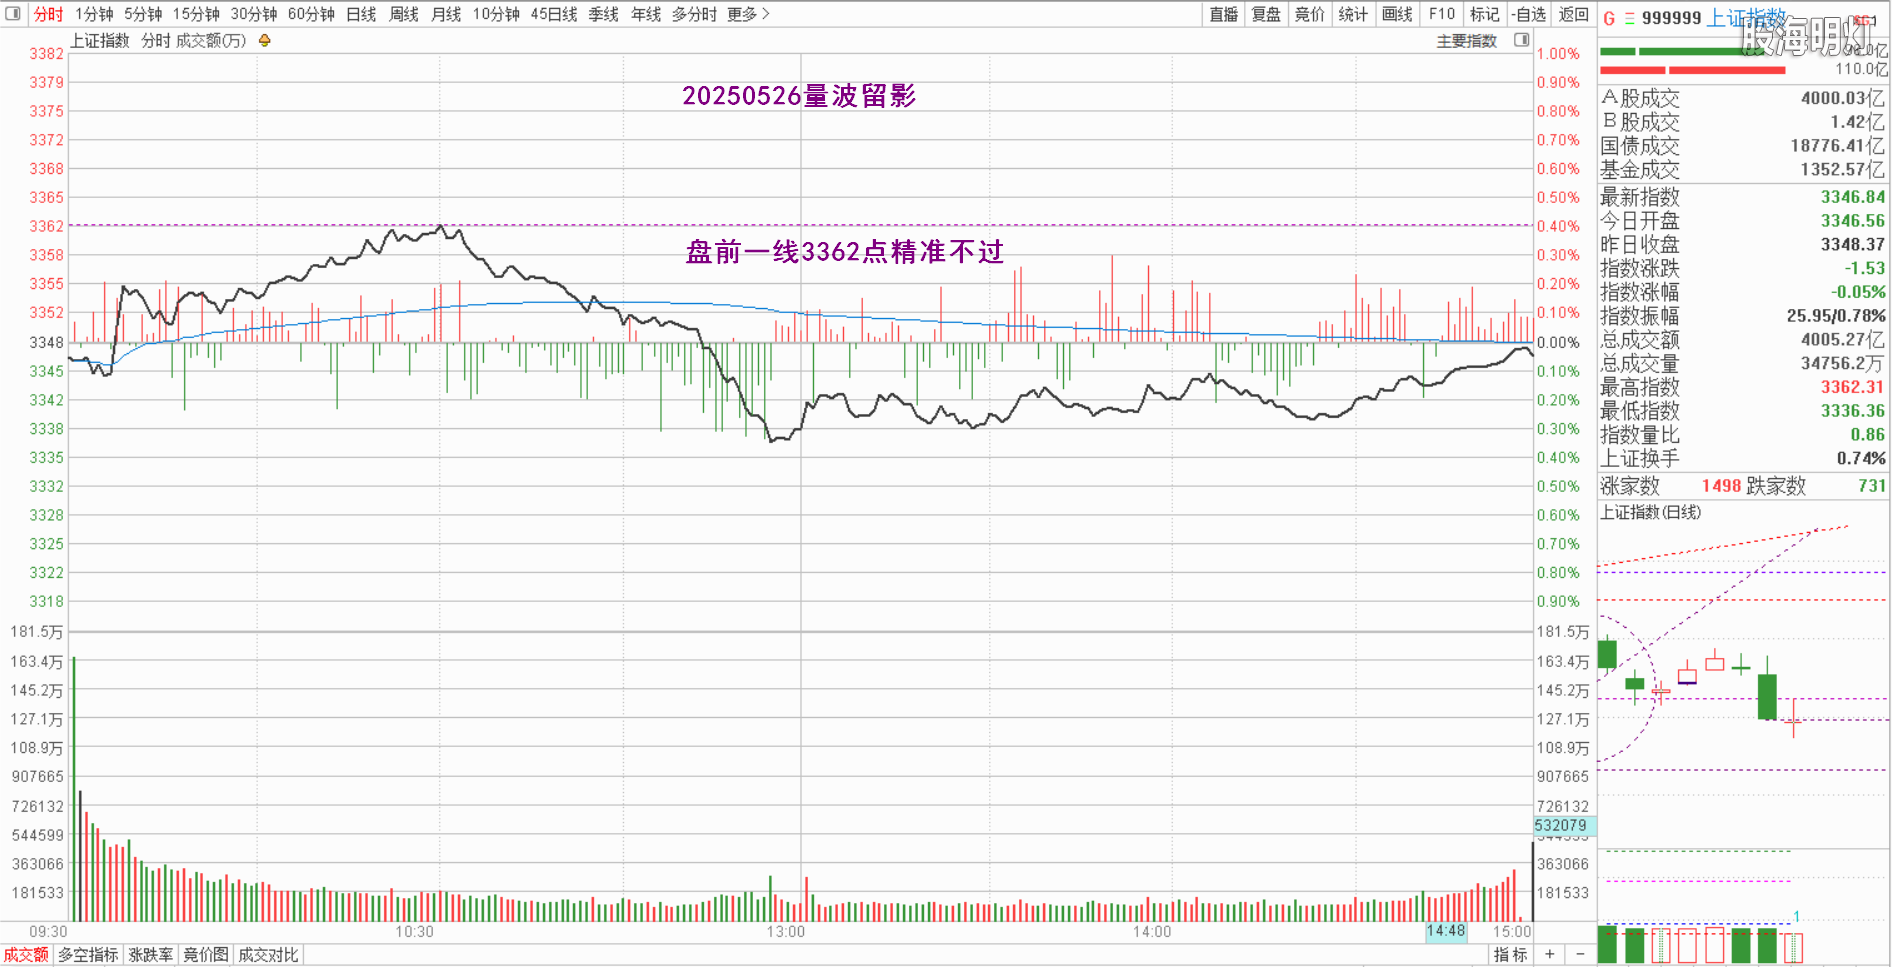Click the 跌家数 count 731
Viewport: 1892px width, 967px height.
(1872, 486)
